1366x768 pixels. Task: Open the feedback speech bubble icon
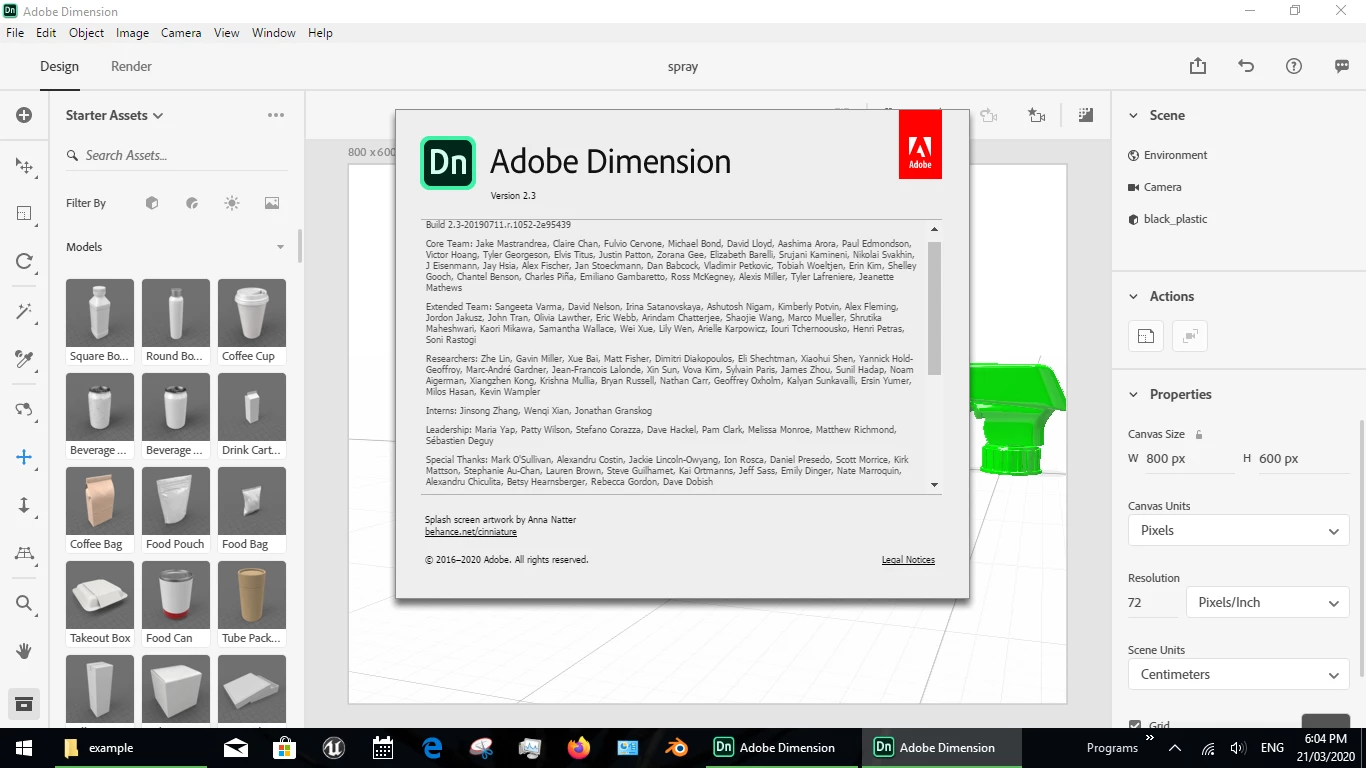1342,66
